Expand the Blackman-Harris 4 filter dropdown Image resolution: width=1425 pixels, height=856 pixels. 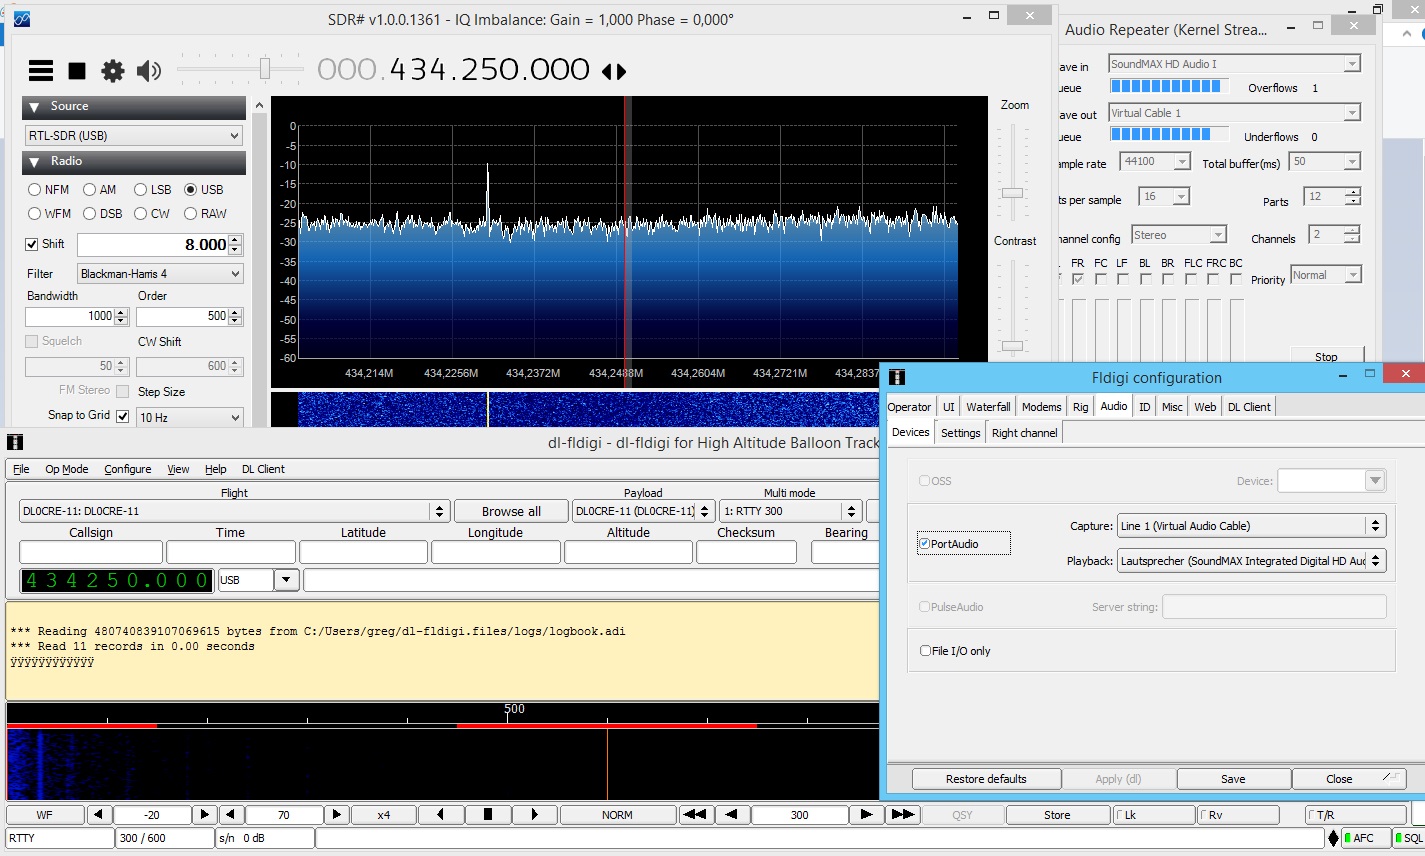pyautogui.click(x=160, y=274)
